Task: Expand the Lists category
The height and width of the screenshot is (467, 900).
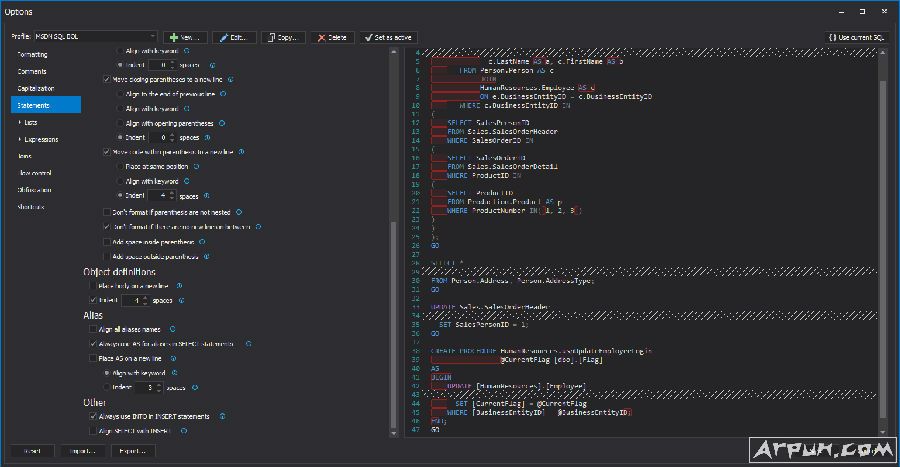Action: click(20, 122)
